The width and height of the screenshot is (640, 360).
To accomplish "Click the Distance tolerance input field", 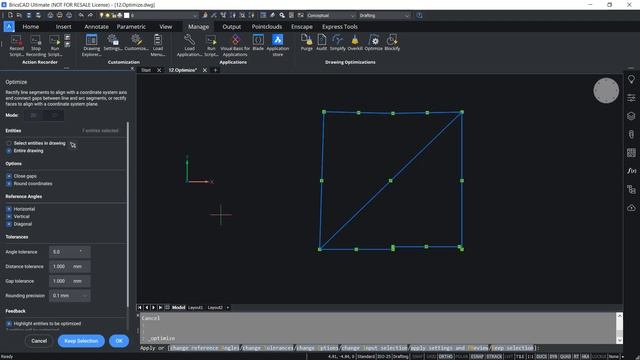I will (x=69, y=267).
